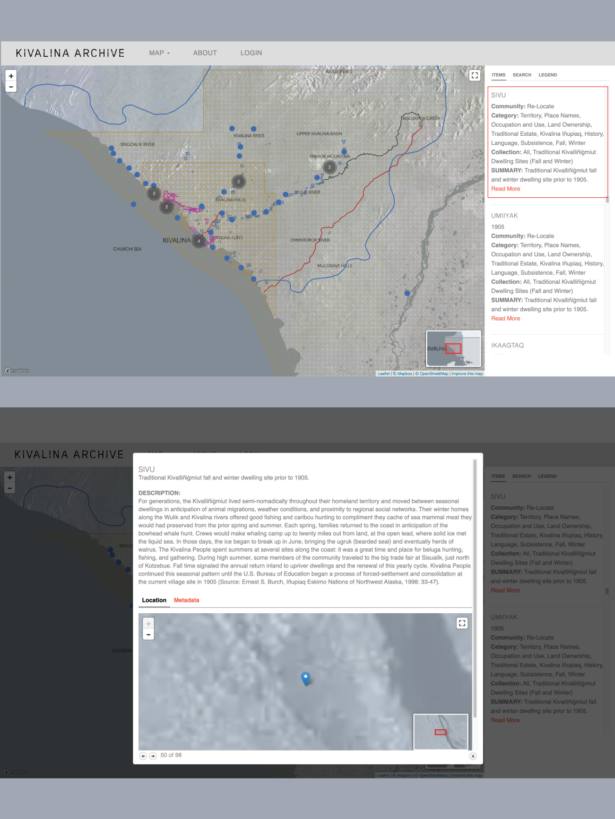Image resolution: width=615 pixels, height=819 pixels.
Task: Toggle fullscreen on the main archive map
Action: click(x=474, y=75)
